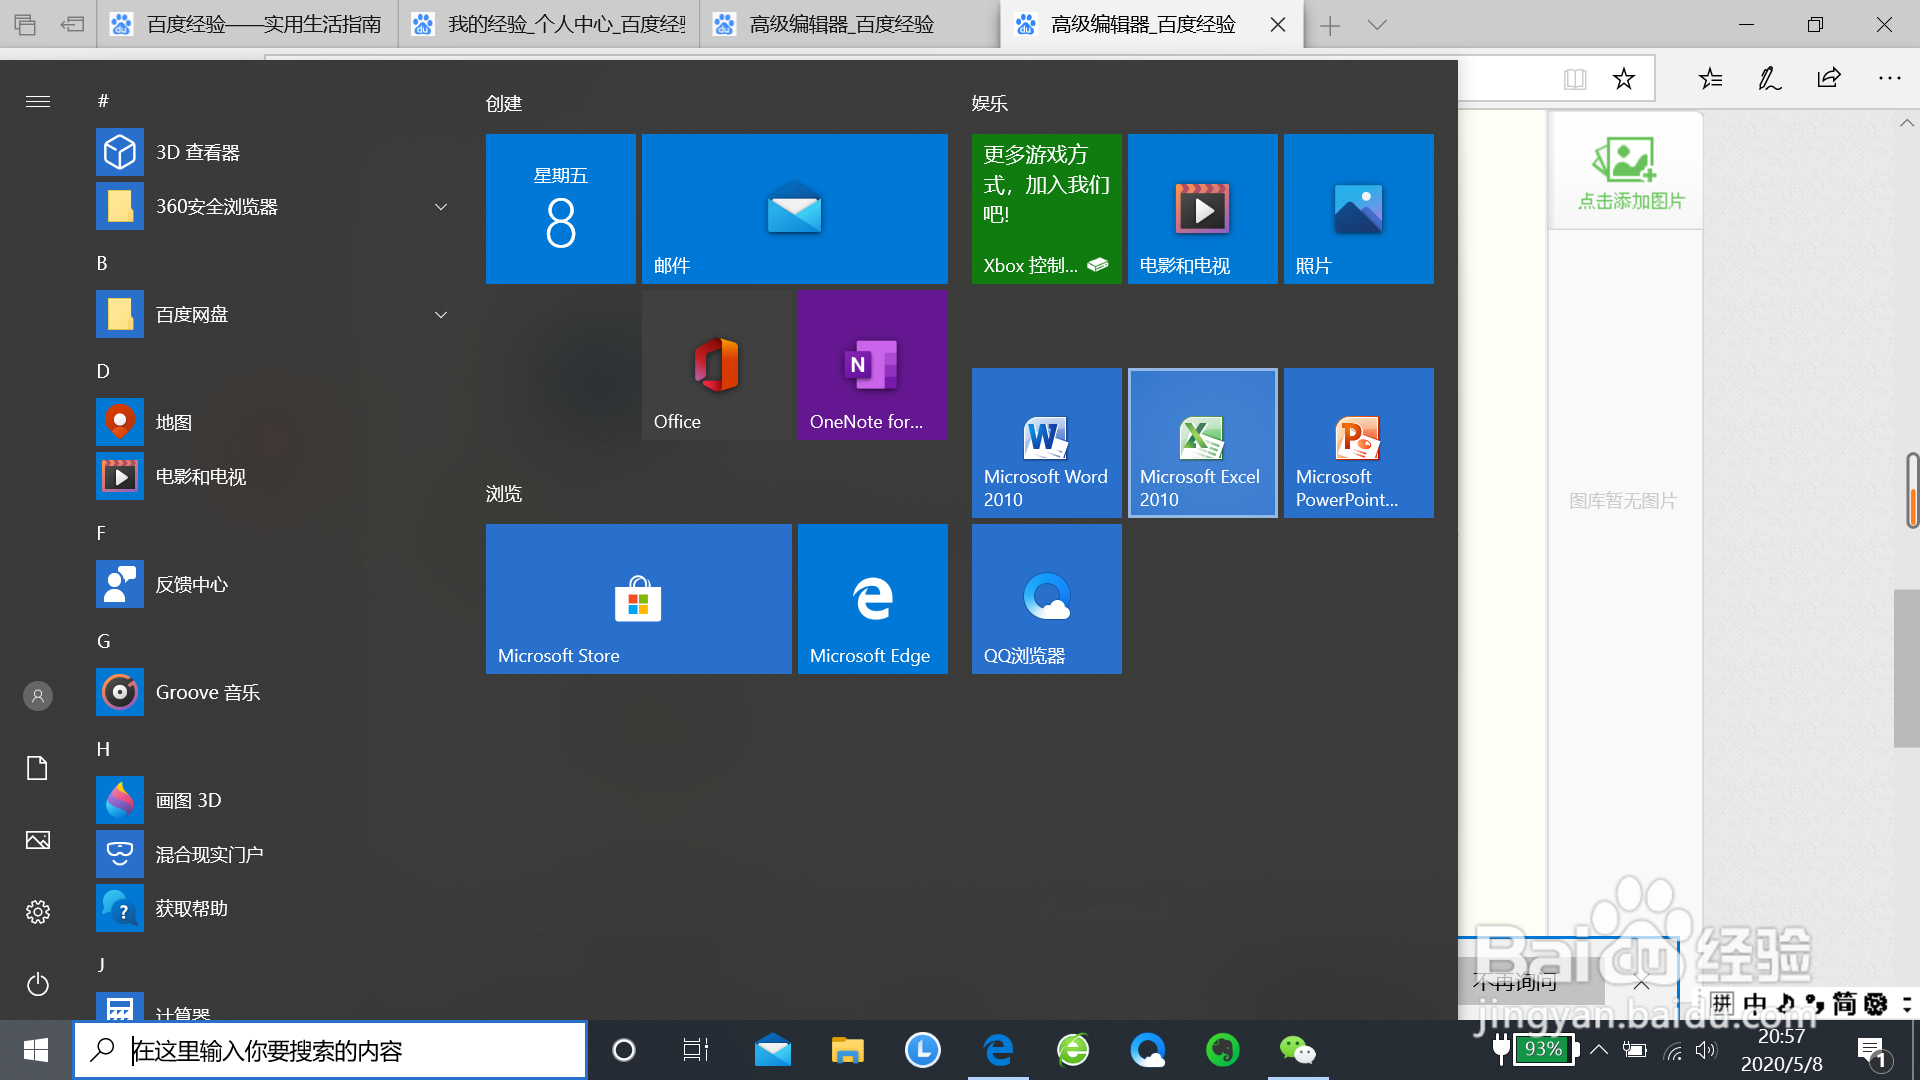Open Settings gear in the Start sidebar
This screenshot has height=1080, width=1920.
pyautogui.click(x=38, y=912)
